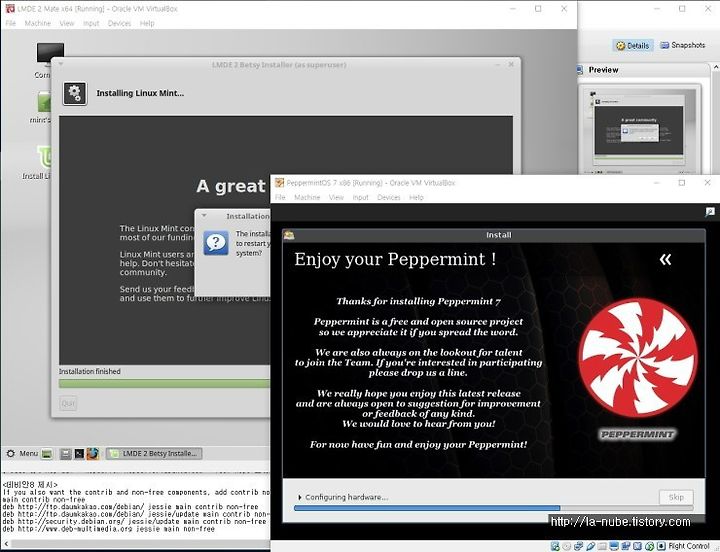Click the hard disk activity icon in PeppermintOS status bar
The height and width of the screenshot is (552, 720).
(555, 546)
